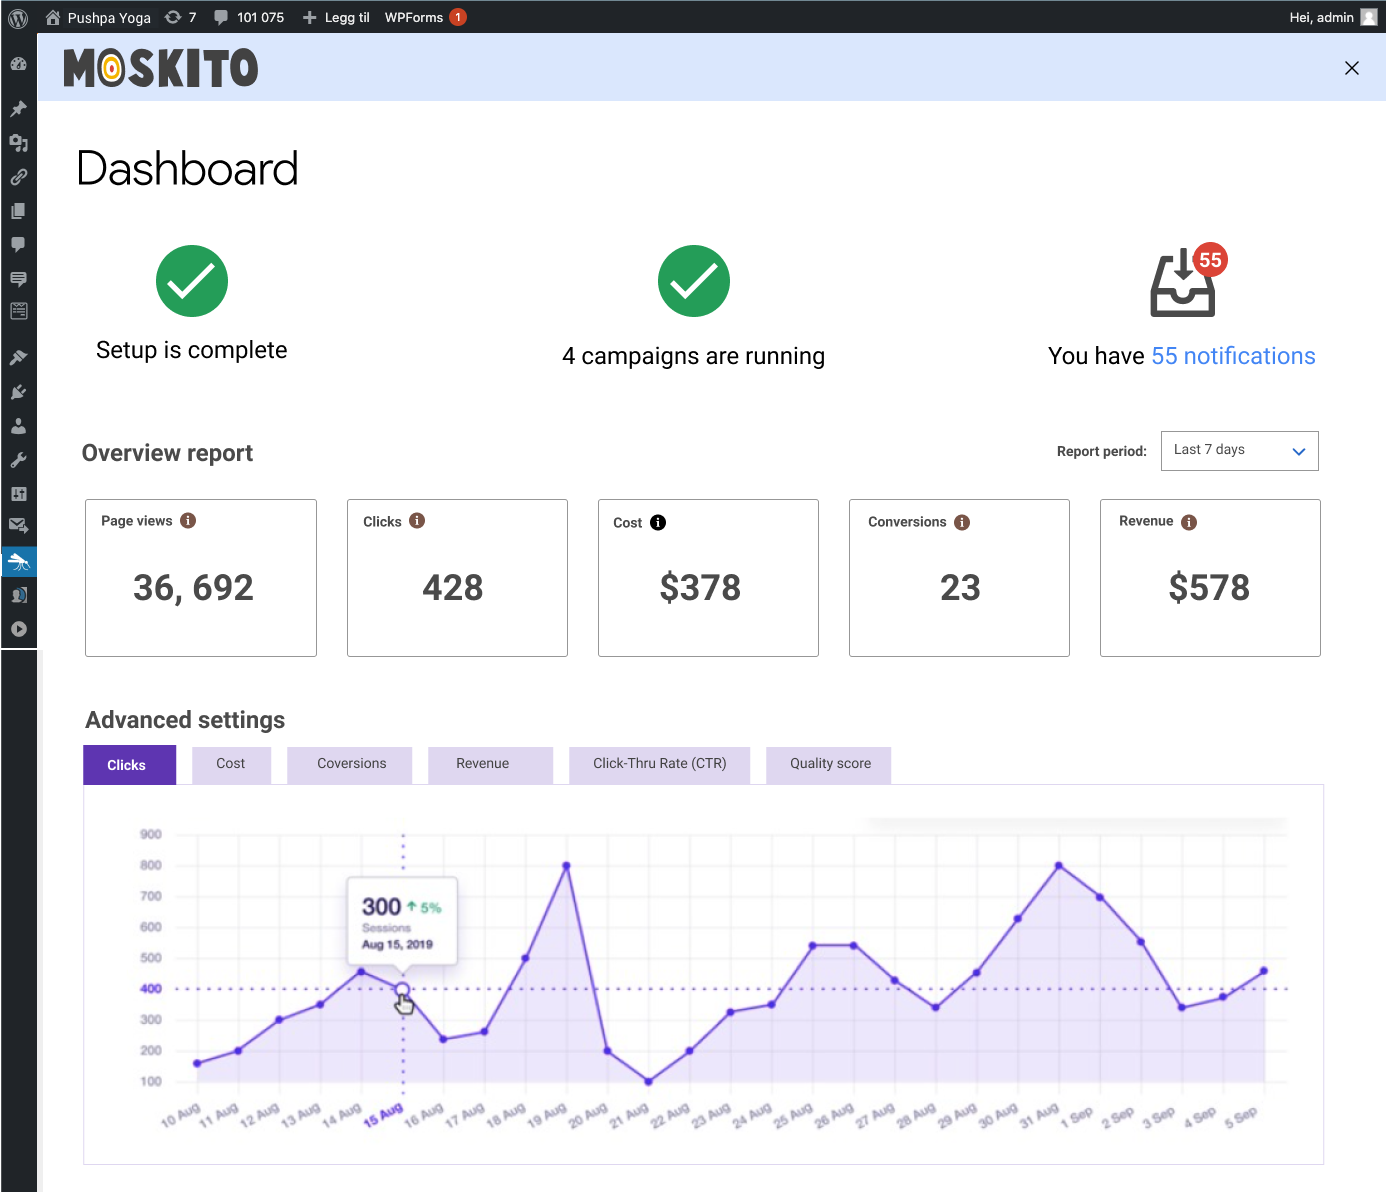The image size is (1386, 1192).
Task: Click the comments bubble icon in admin bar
Action: [221, 17]
